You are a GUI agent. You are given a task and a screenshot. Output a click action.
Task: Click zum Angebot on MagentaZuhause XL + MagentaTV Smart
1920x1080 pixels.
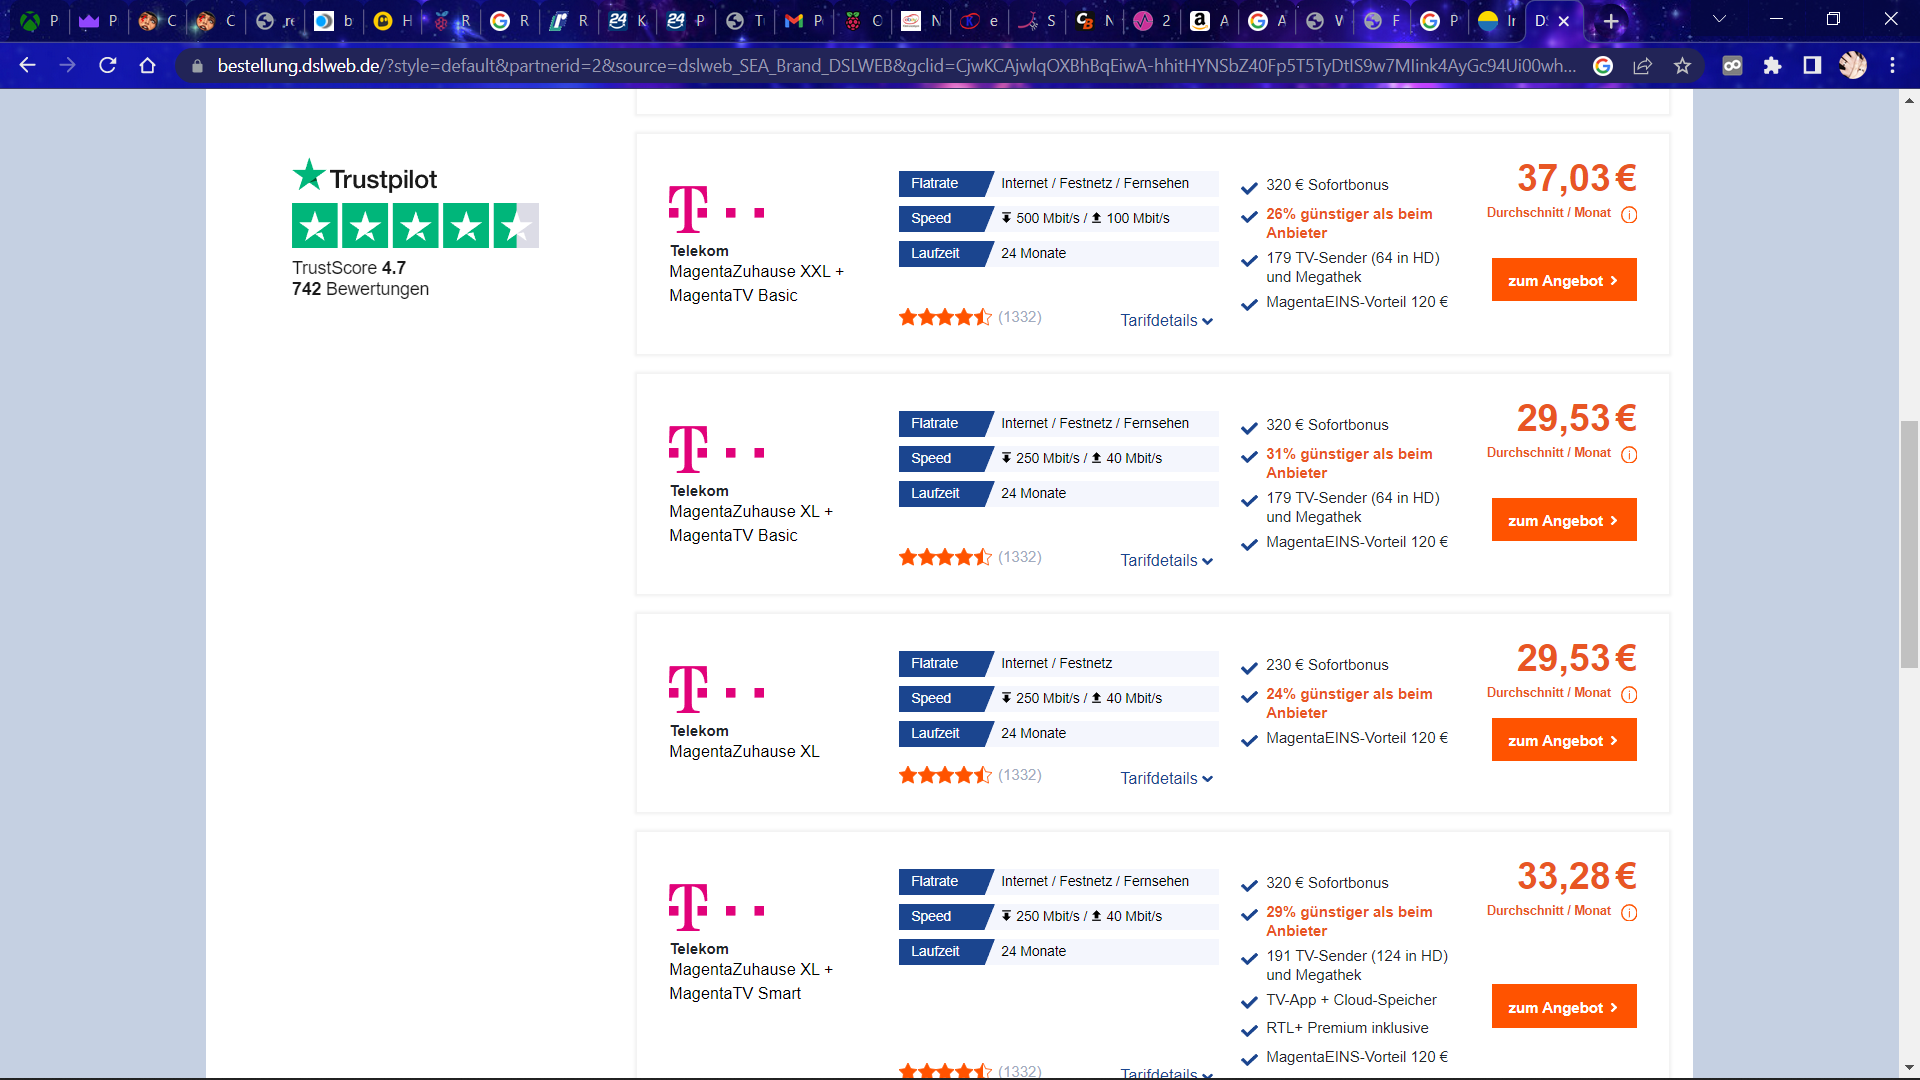(x=1563, y=1006)
